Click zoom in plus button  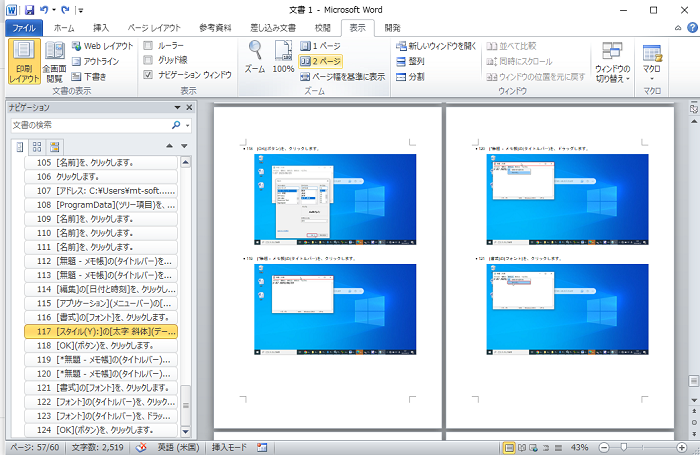click(x=681, y=447)
